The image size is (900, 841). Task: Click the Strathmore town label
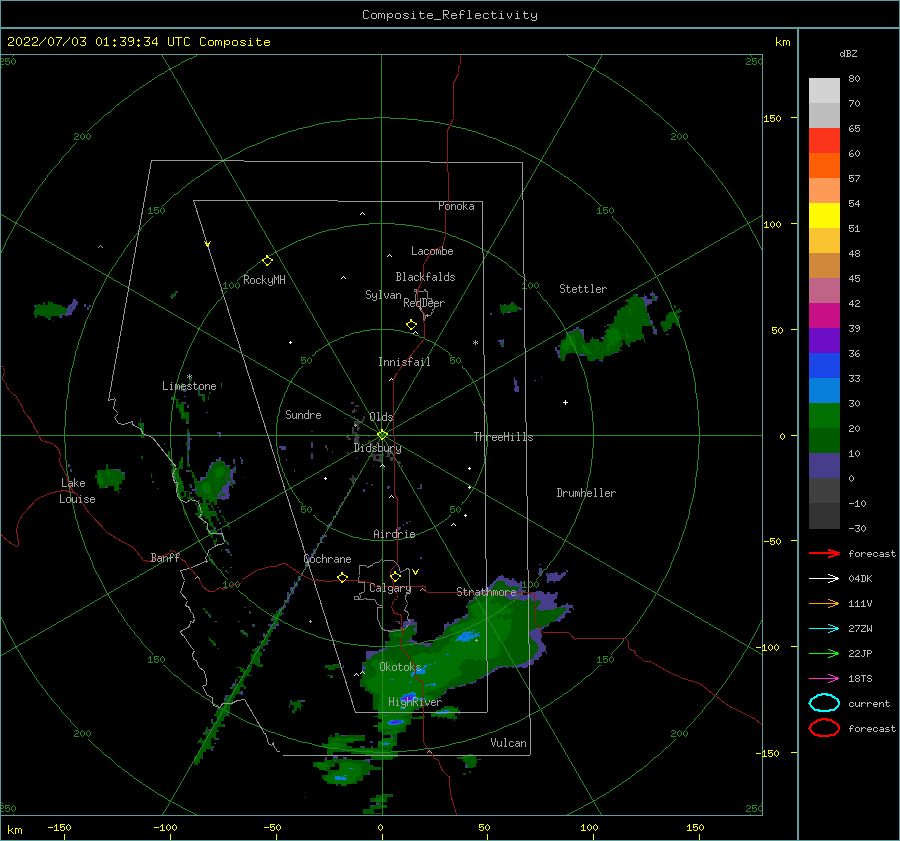486,592
